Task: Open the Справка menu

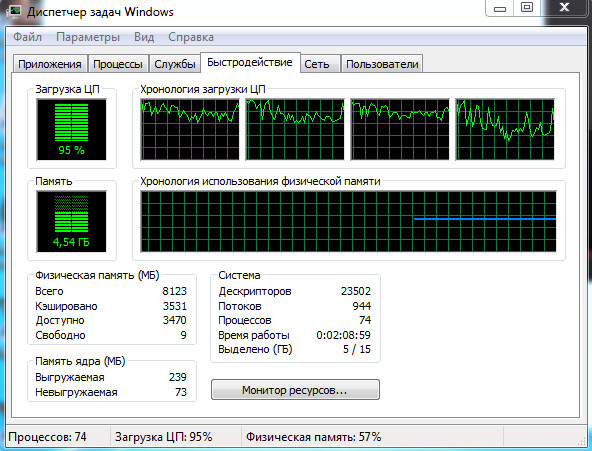Action: tap(191, 37)
